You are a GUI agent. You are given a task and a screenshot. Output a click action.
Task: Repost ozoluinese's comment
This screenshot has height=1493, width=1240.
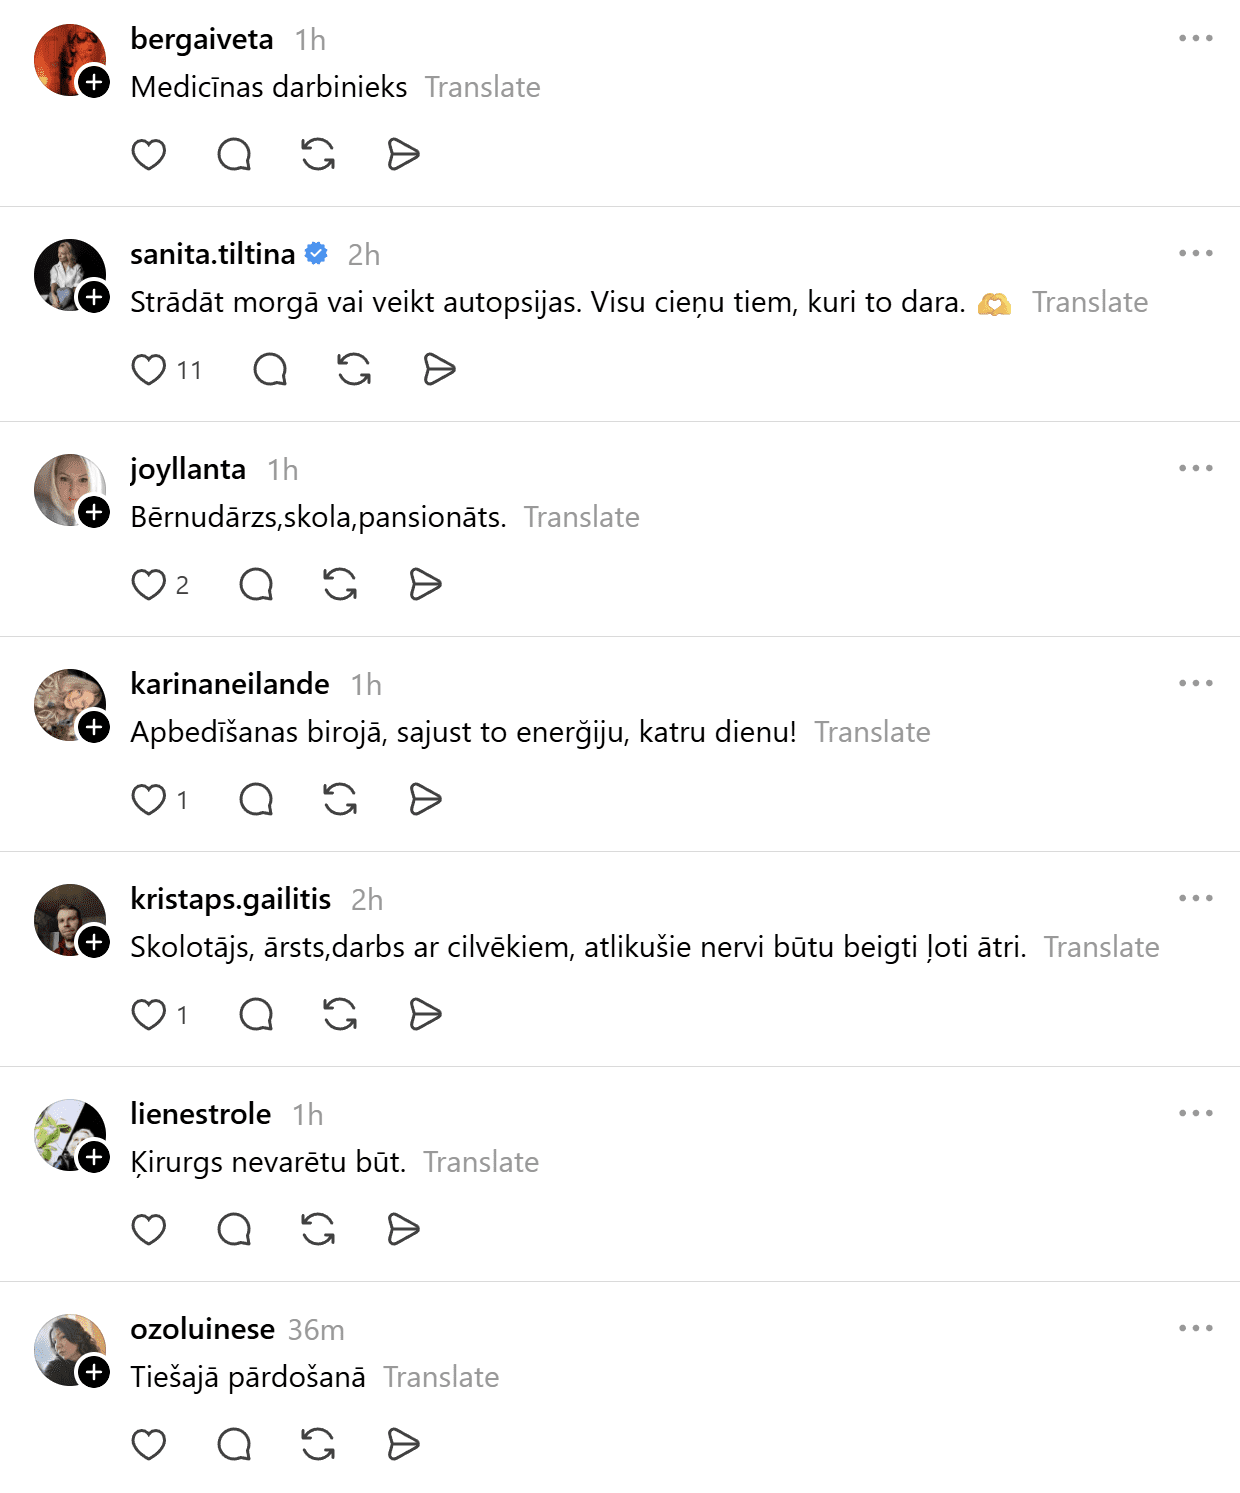point(318,1445)
